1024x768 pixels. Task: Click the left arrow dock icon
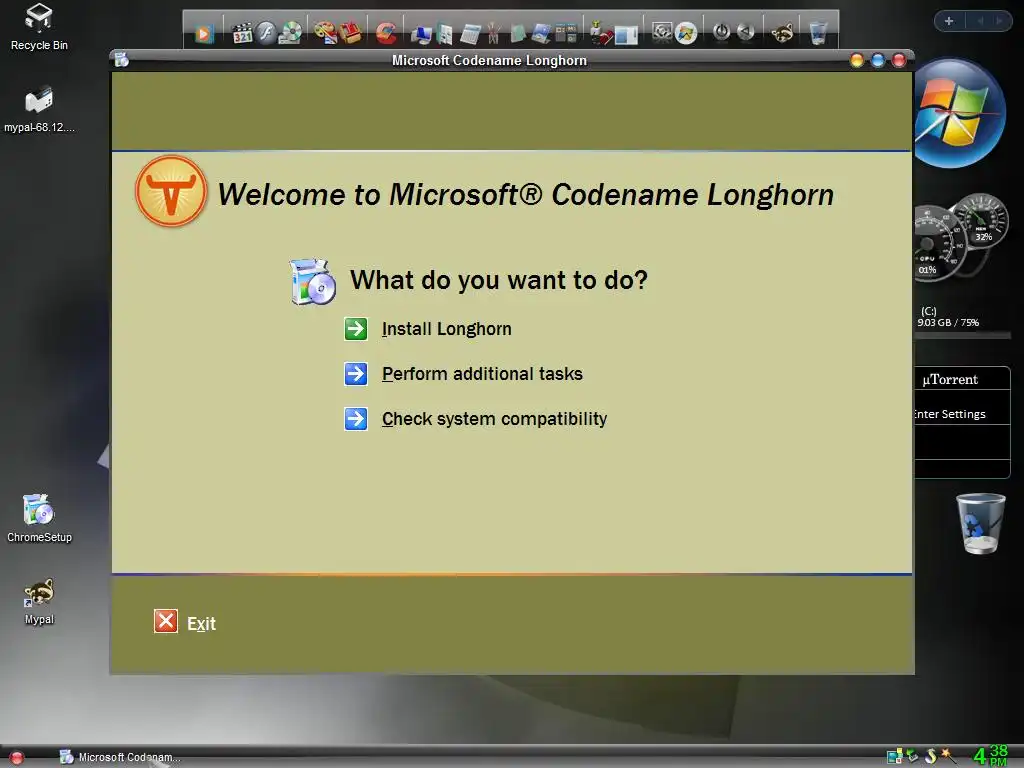coord(745,31)
